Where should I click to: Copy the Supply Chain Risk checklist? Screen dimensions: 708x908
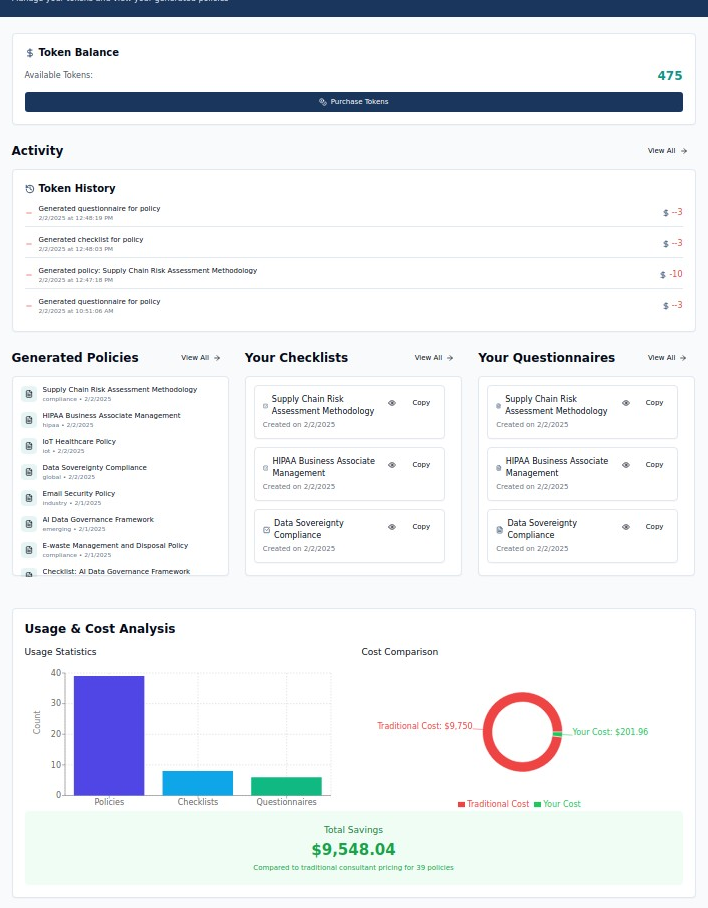click(421, 403)
